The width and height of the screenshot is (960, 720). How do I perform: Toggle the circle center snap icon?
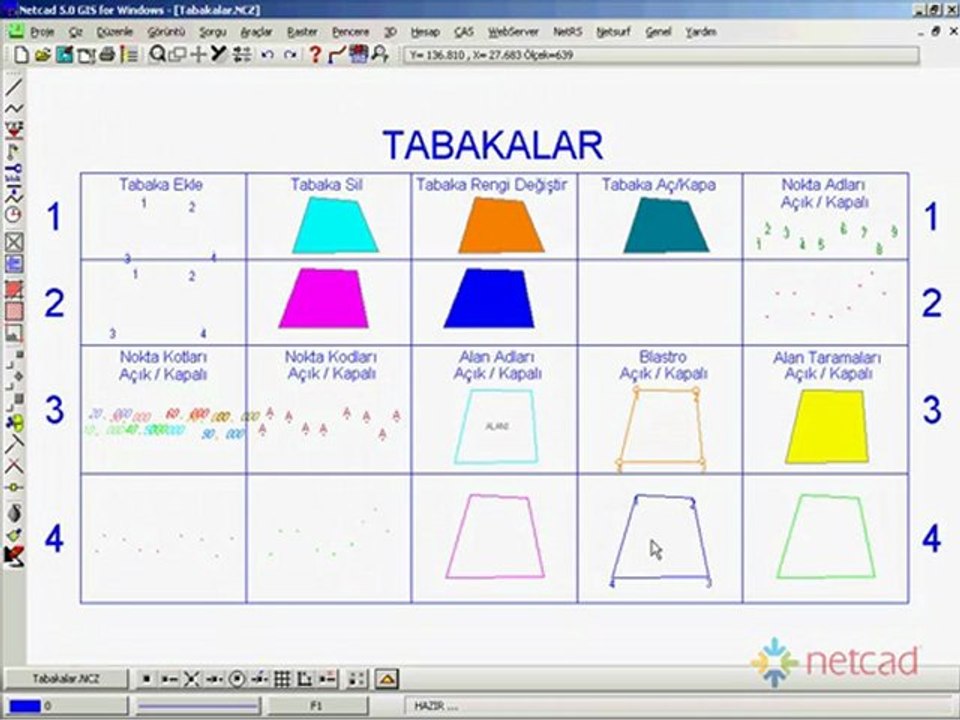(238, 678)
